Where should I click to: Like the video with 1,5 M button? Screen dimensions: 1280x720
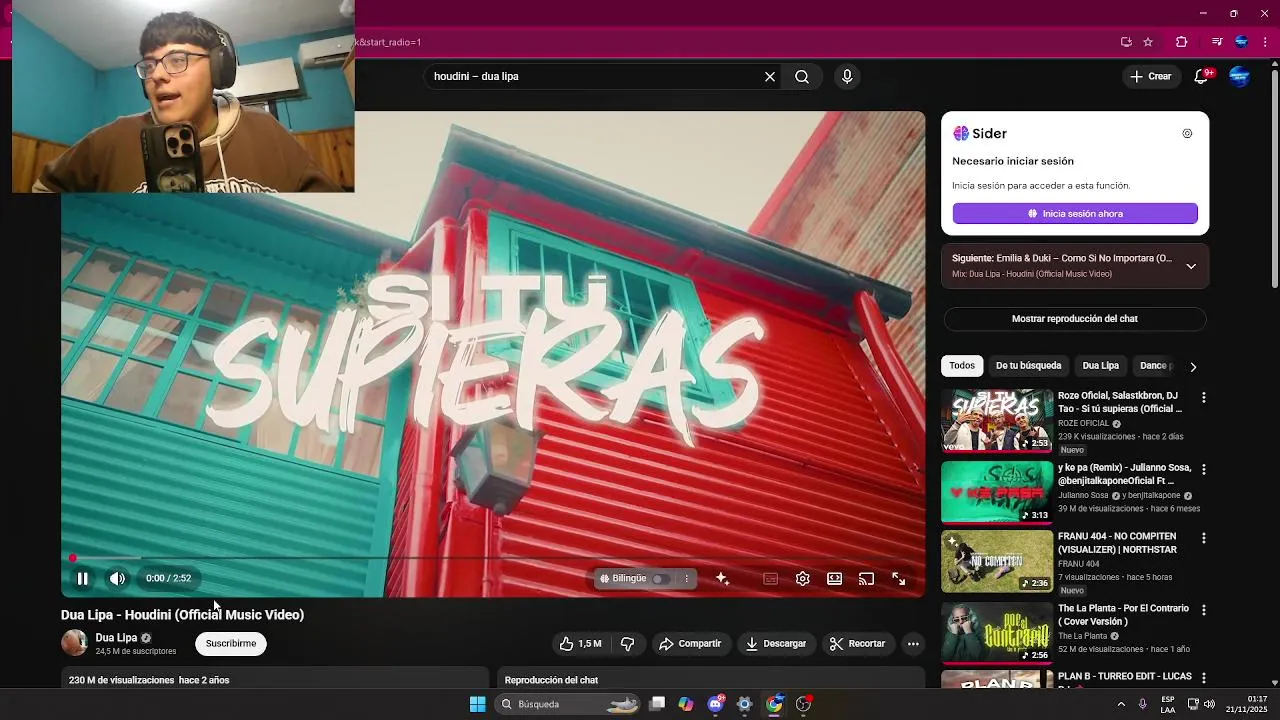[x=580, y=644]
